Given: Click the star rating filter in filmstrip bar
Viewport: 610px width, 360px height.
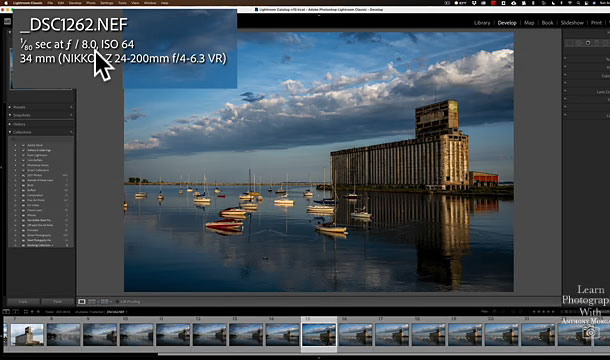Looking at the screenshot, I should click(544, 312).
